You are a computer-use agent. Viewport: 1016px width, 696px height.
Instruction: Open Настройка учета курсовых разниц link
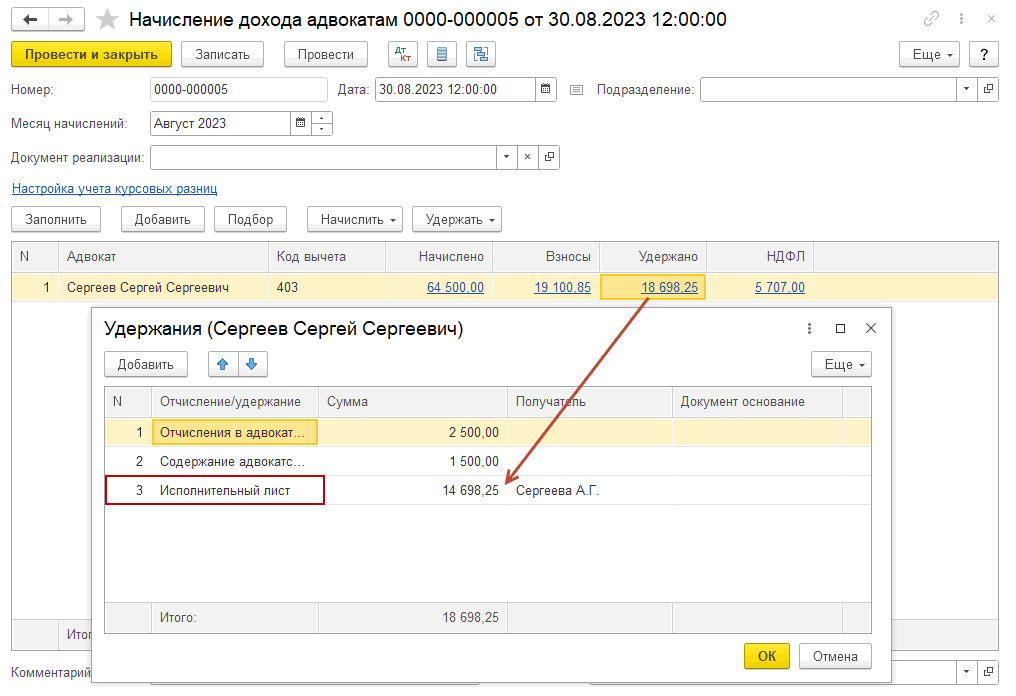click(114, 188)
